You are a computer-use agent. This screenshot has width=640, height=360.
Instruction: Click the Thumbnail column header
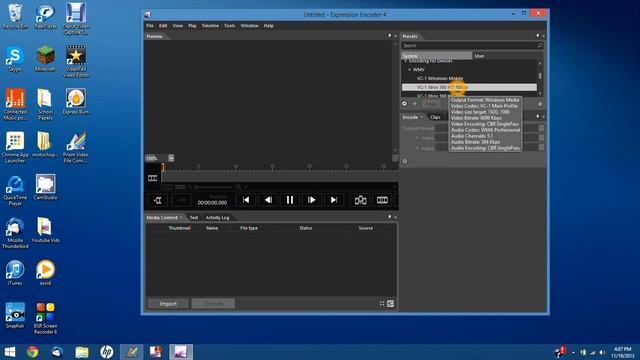click(180, 228)
